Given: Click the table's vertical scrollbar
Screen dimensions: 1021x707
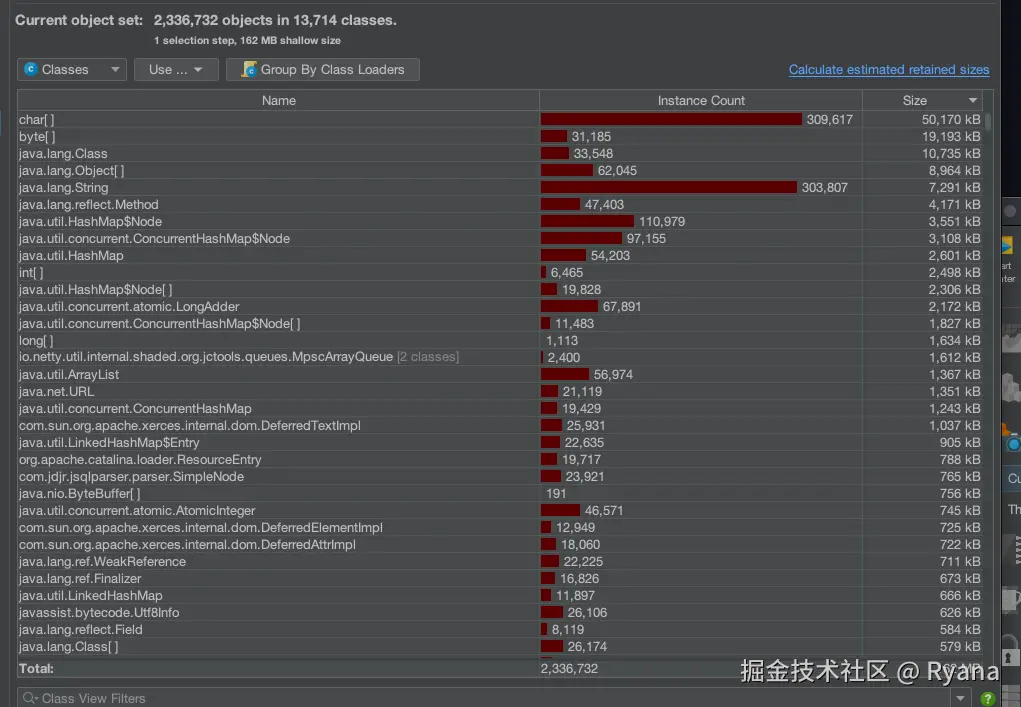Looking at the screenshot, I should (x=988, y=122).
